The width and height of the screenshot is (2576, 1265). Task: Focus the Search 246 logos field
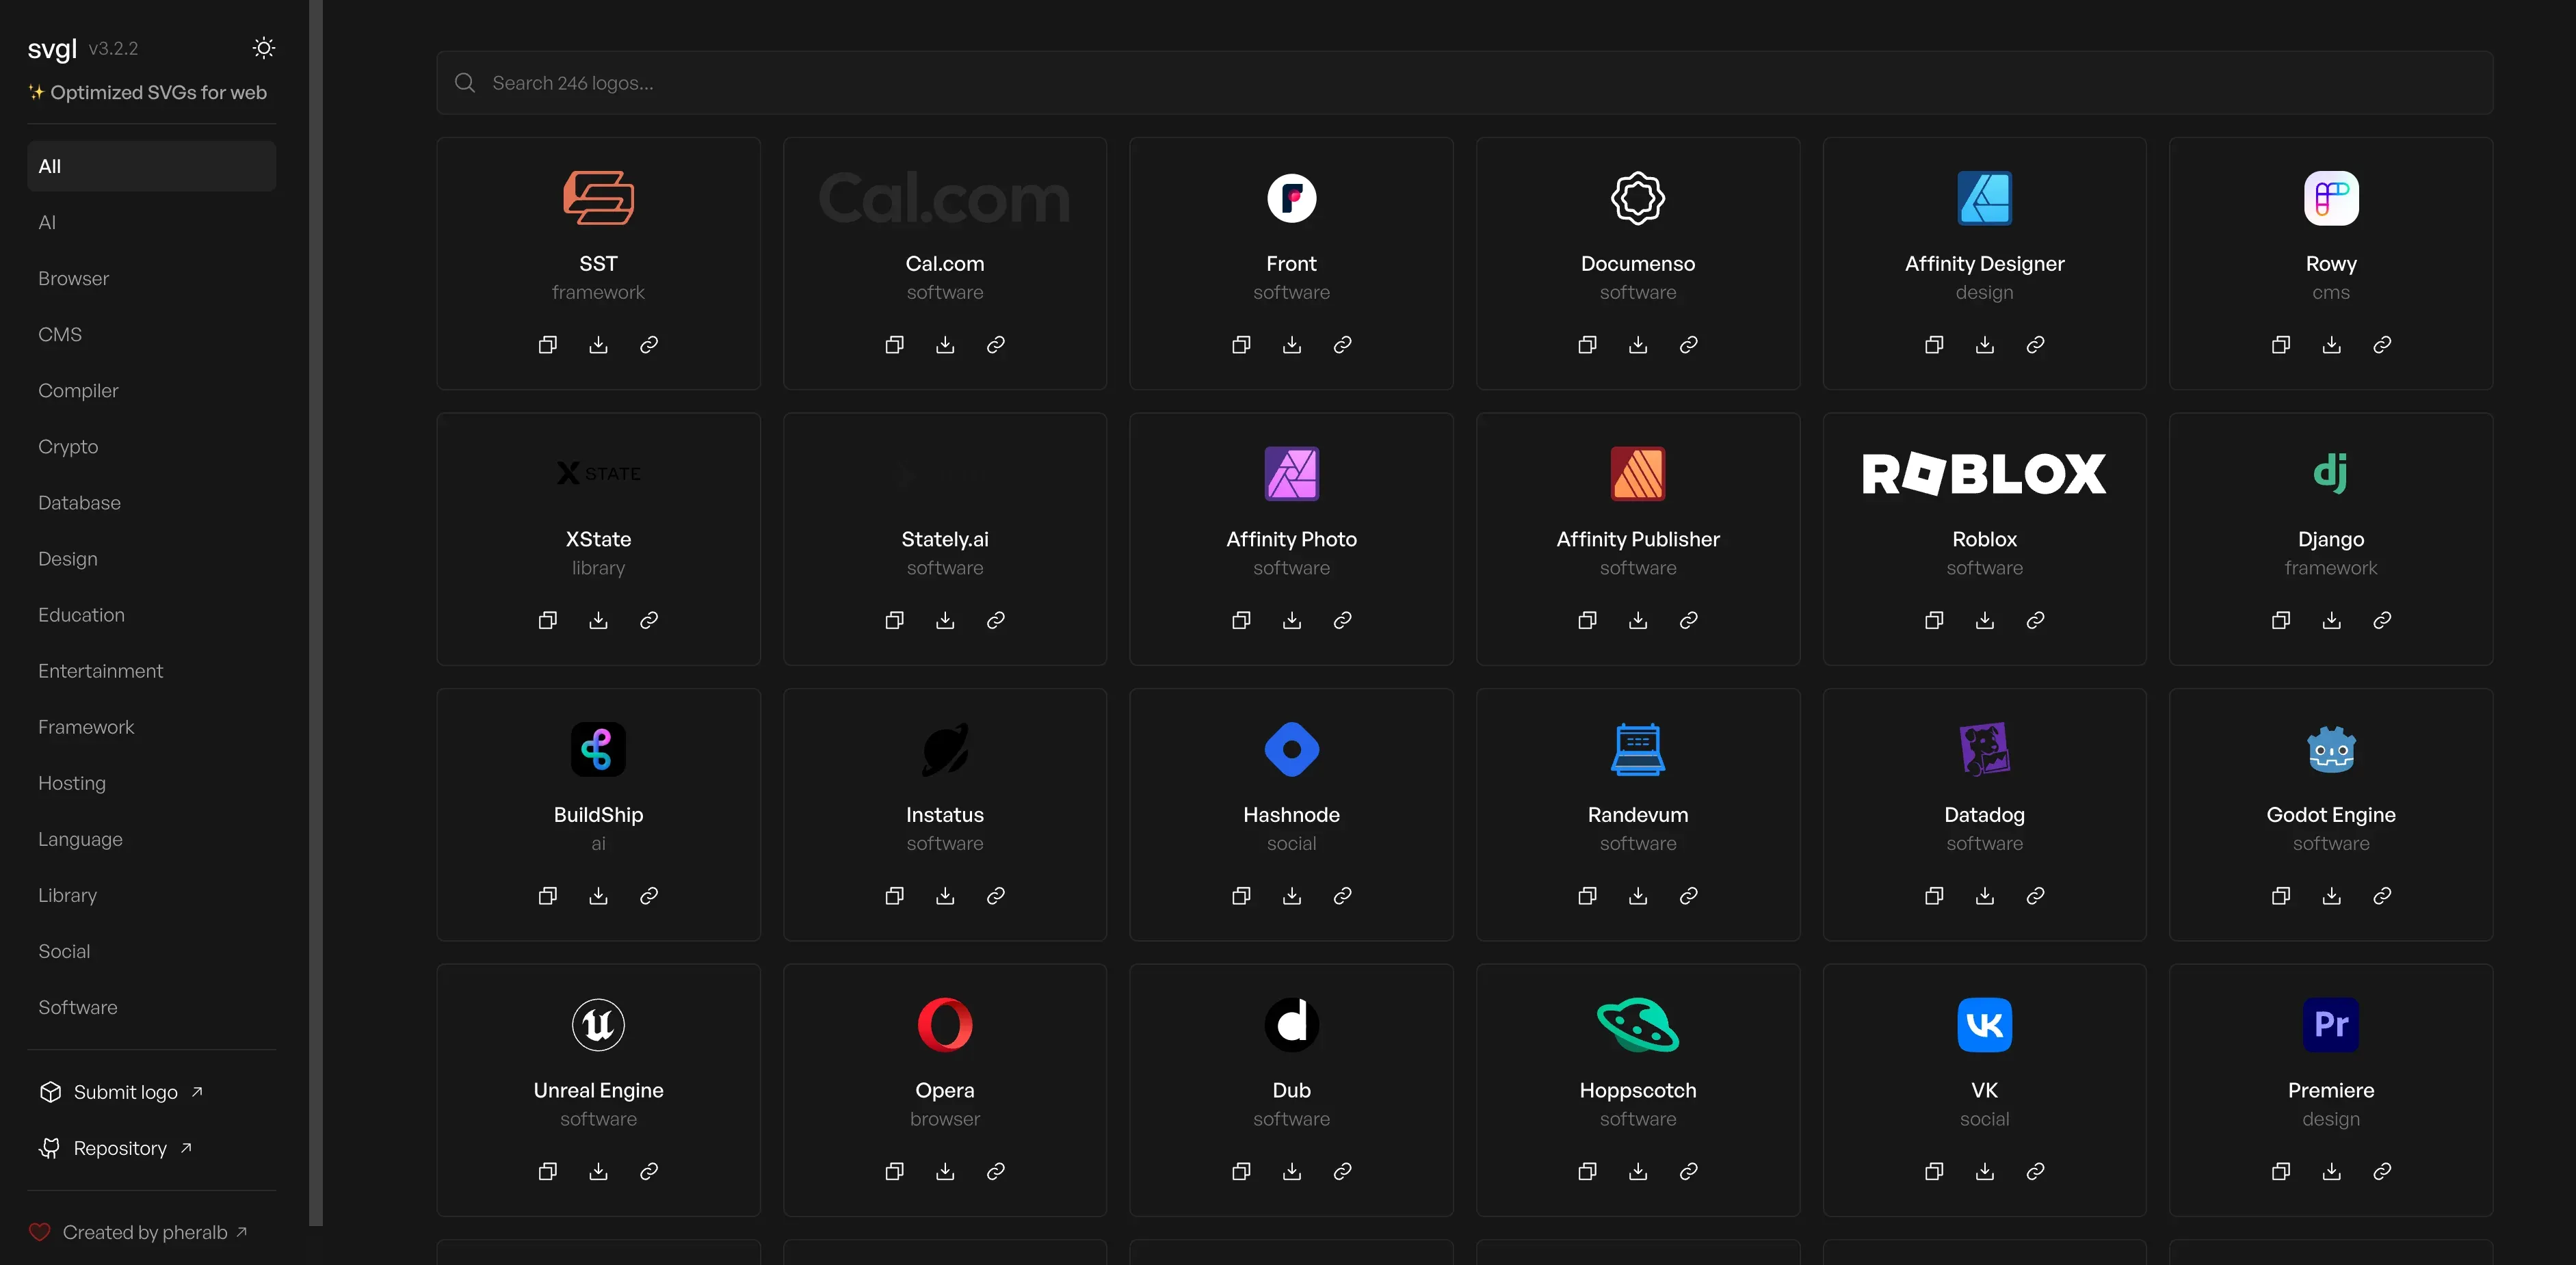tap(1464, 83)
